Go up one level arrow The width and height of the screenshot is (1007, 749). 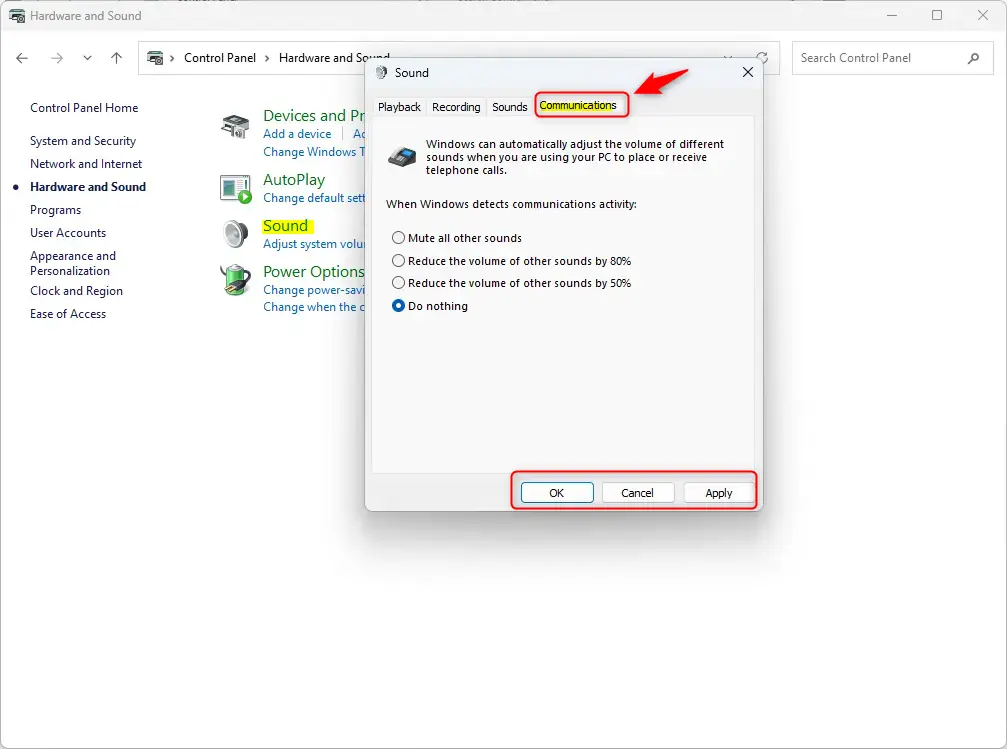click(116, 58)
